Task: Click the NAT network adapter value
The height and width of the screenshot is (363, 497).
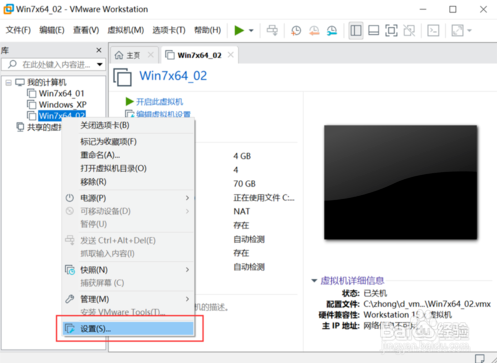Action: (x=242, y=211)
